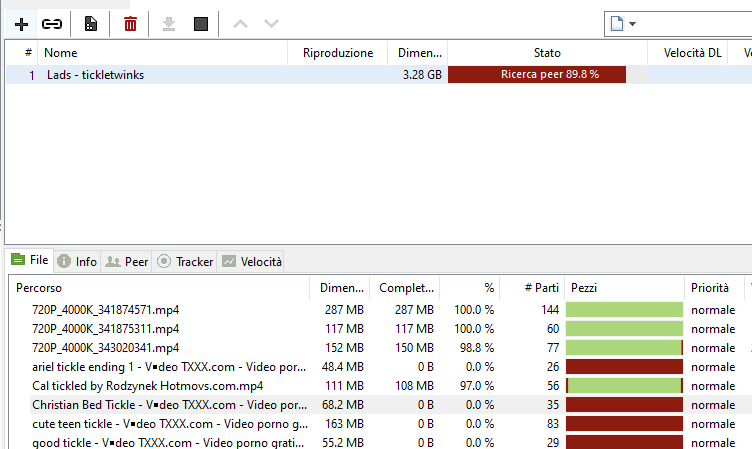The height and width of the screenshot is (449, 752).
Task: Show the Tracker tab
Action: pyautogui.click(x=185, y=262)
